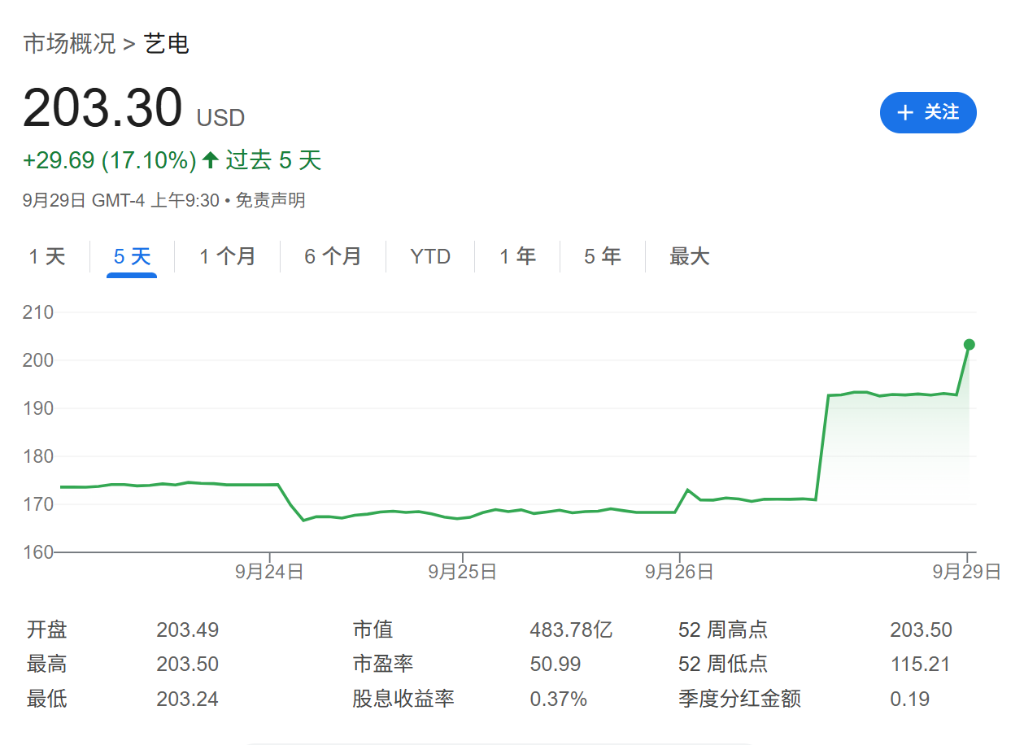Image resolution: width=1024 pixels, height=745 pixels.
Task: Click the green endpoint dot on chart
Action: pyautogui.click(x=969, y=344)
